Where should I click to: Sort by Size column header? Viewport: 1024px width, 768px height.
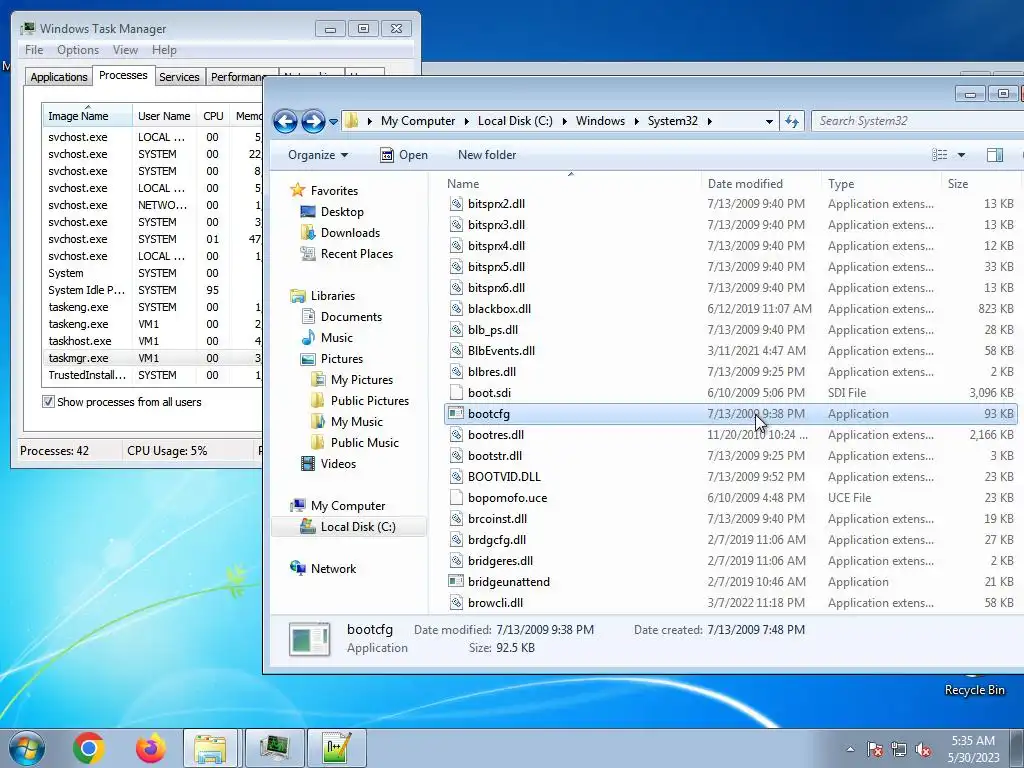pos(980,184)
